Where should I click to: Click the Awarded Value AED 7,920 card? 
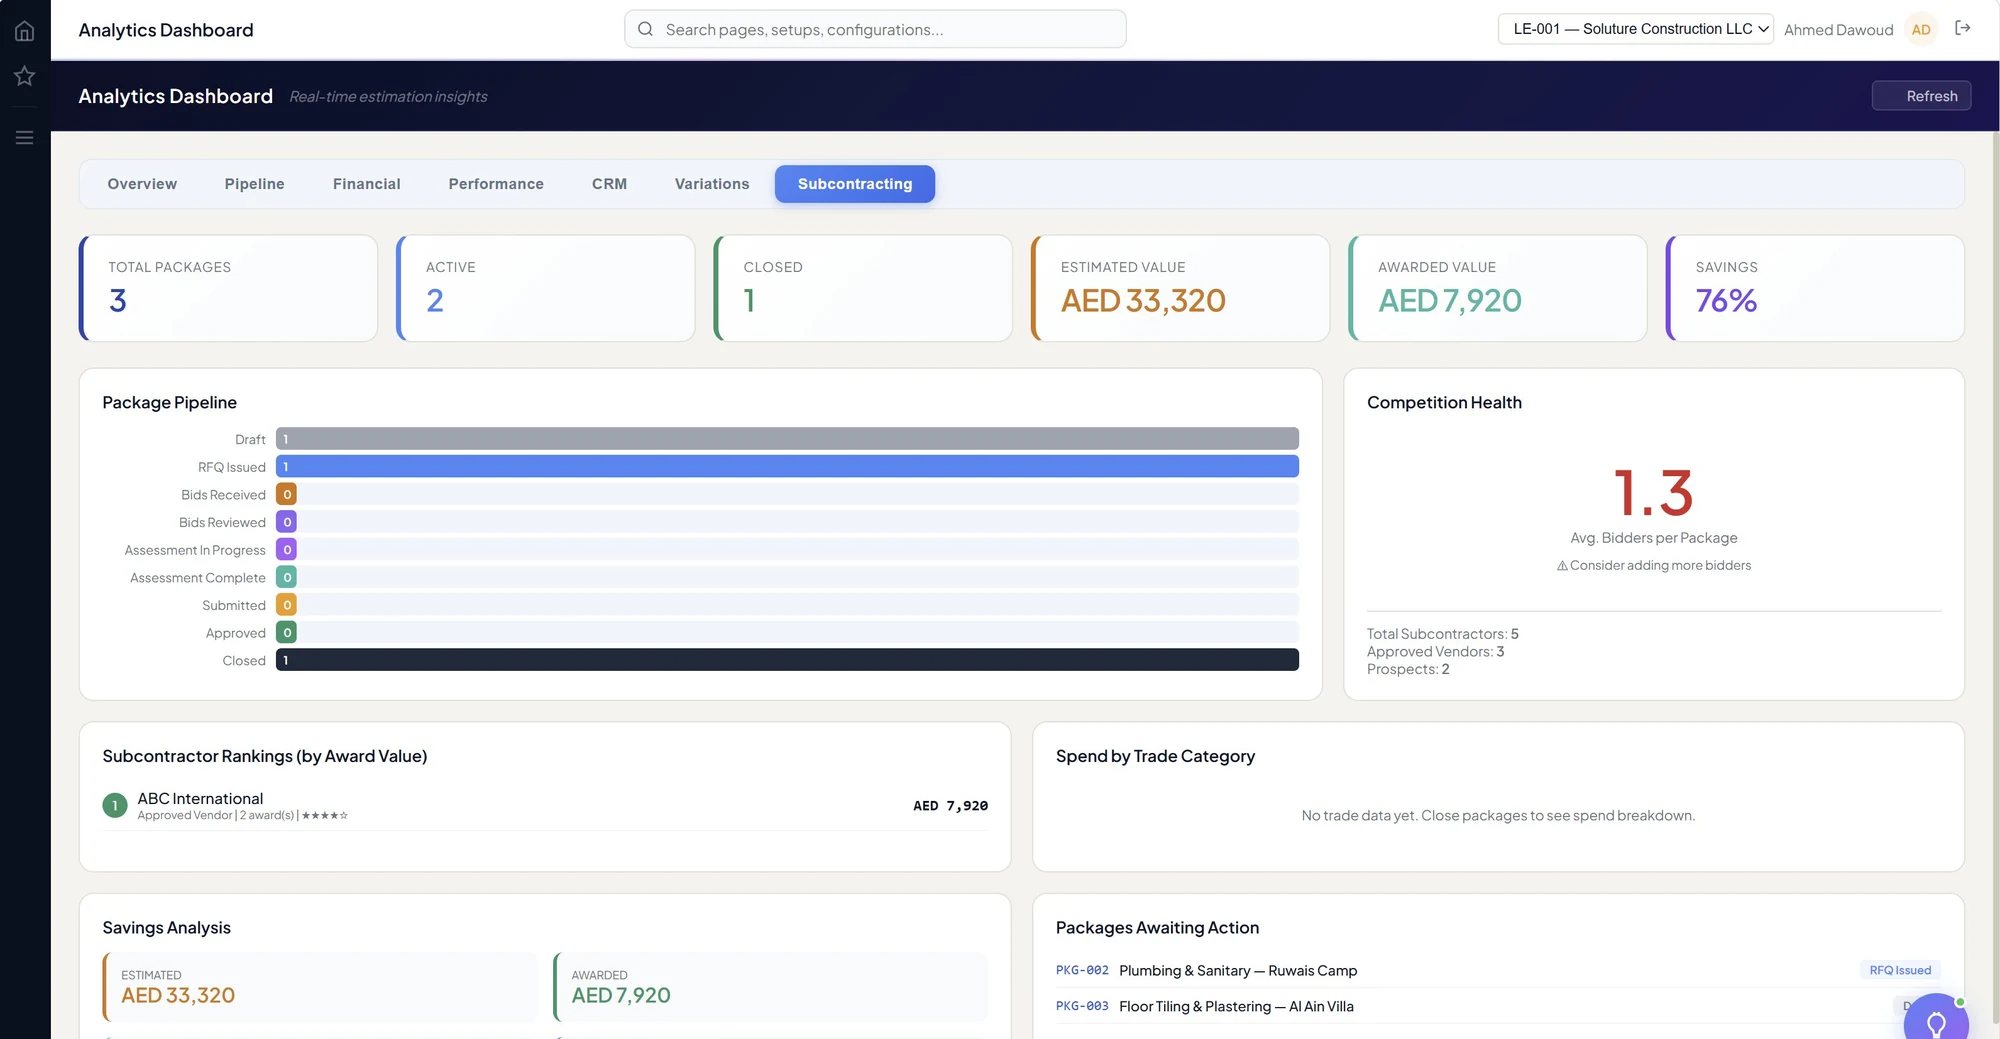click(x=1498, y=288)
